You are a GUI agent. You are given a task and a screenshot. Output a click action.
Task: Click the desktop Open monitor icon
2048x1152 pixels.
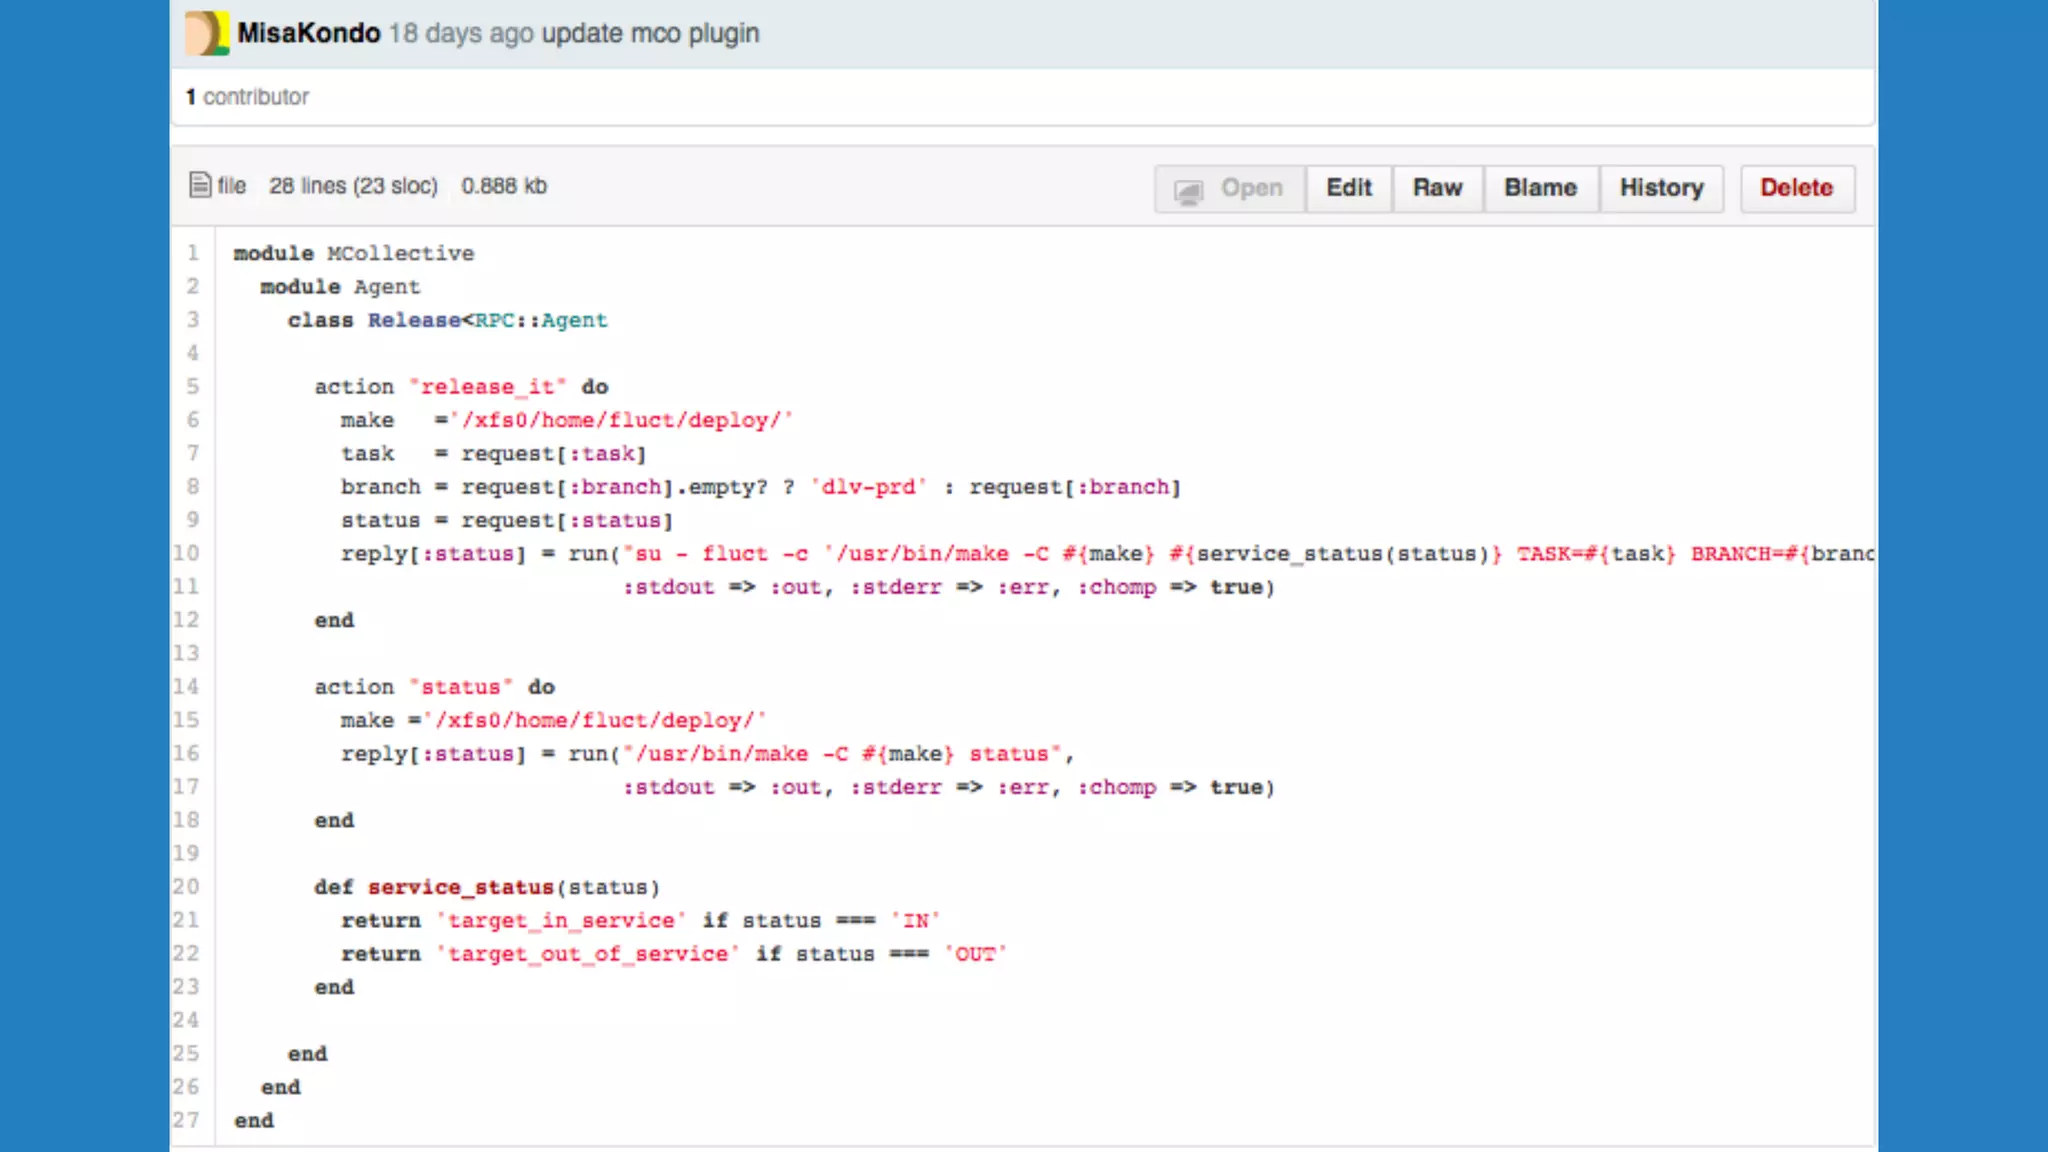click(1188, 190)
